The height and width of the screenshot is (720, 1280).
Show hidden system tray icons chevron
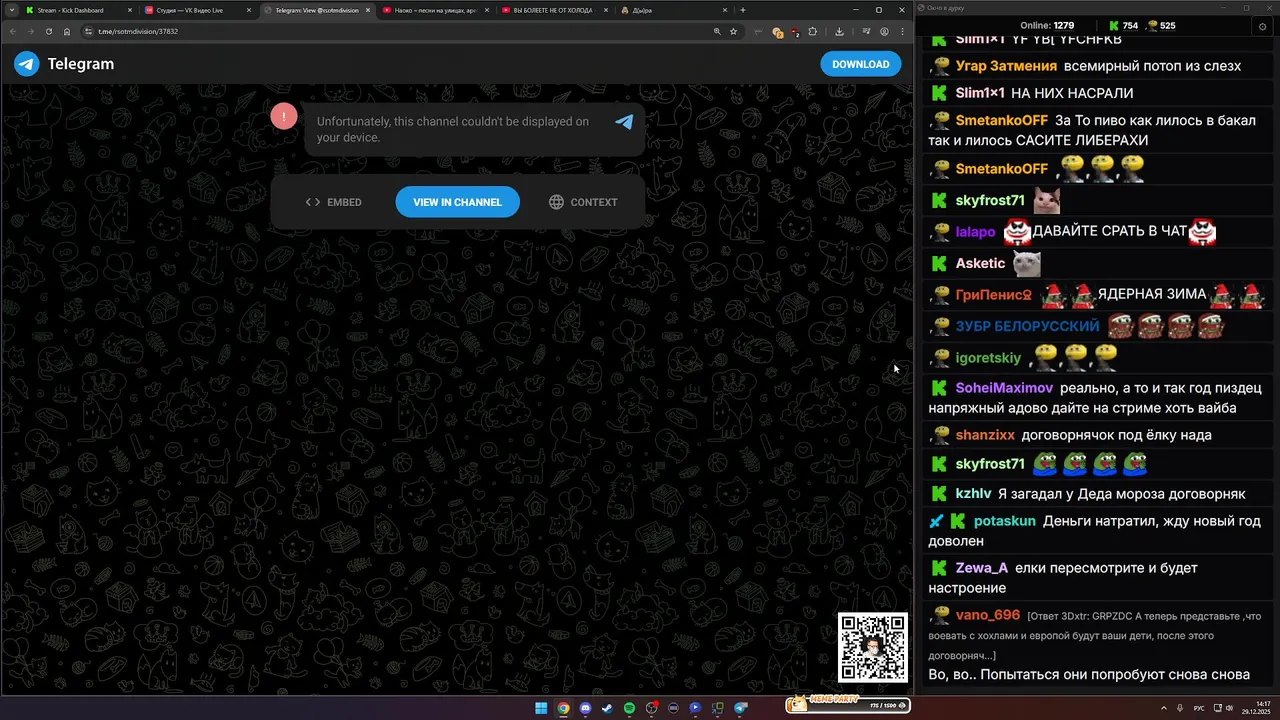coord(1164,708)
